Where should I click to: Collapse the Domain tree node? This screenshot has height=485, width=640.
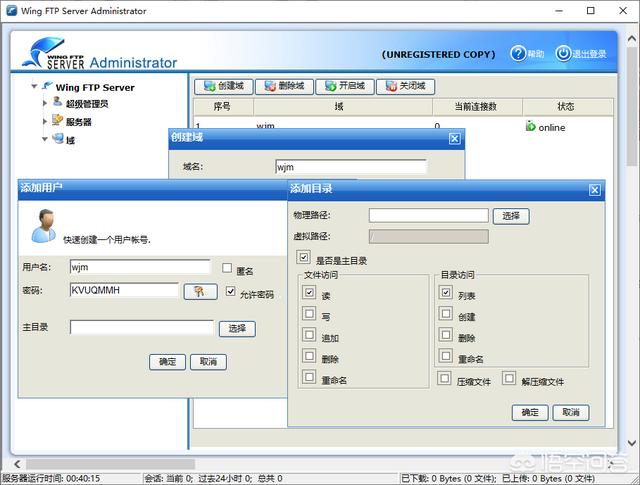coord(45,139)
